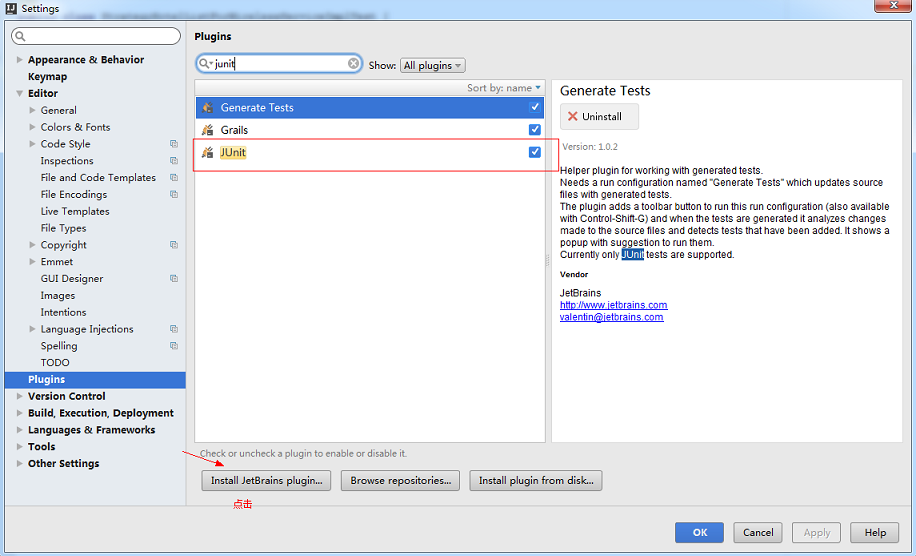Click the JUnit plugin icon
This screenshot has width=916, height=556.
[207, 152]
